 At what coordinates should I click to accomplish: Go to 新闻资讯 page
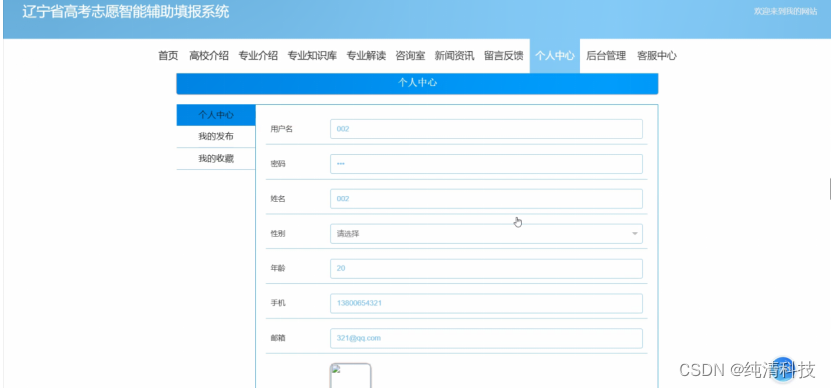pyautogui.click(x=454, y=56)
